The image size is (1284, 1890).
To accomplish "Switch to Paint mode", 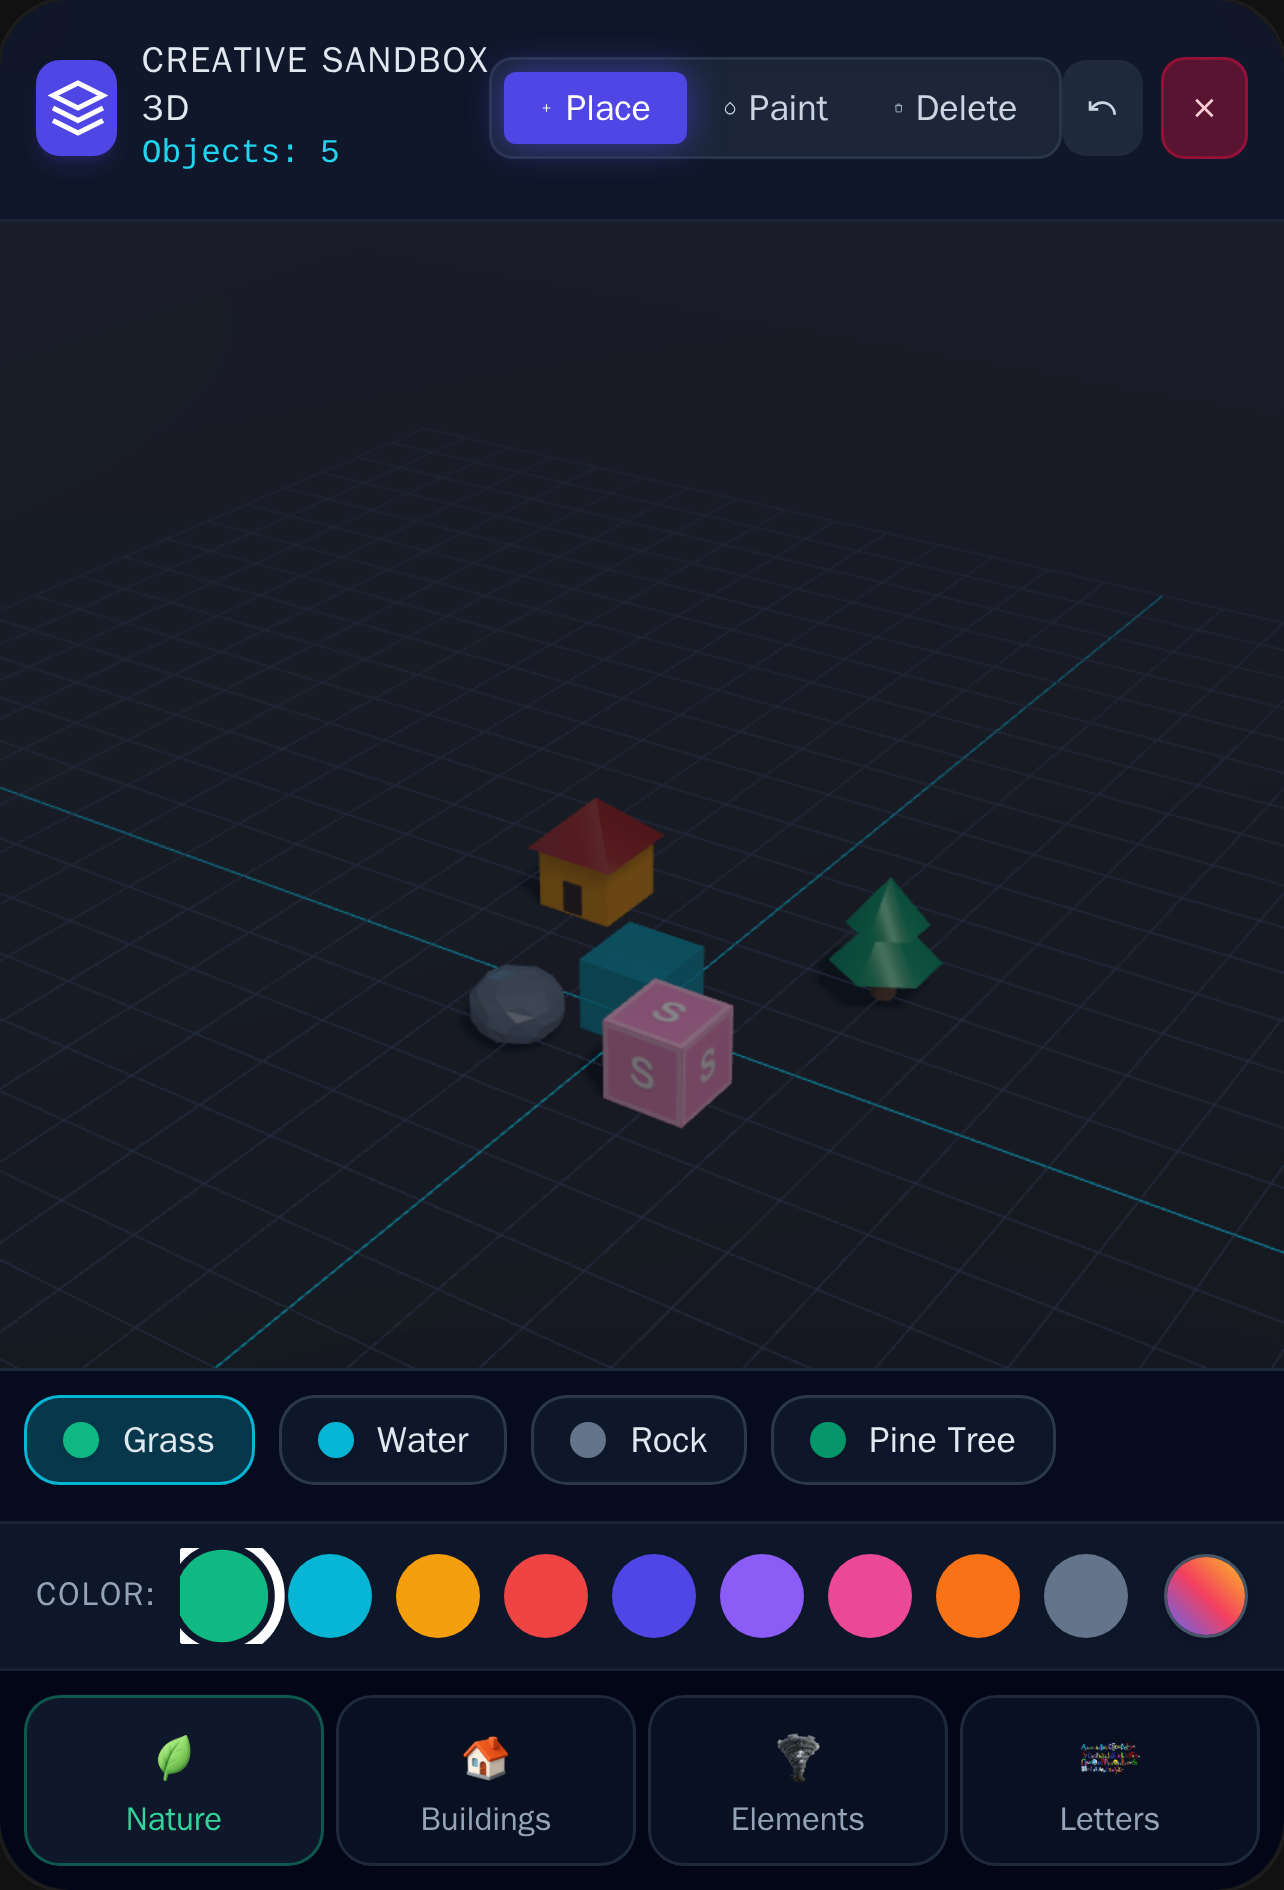I will 777,108.
